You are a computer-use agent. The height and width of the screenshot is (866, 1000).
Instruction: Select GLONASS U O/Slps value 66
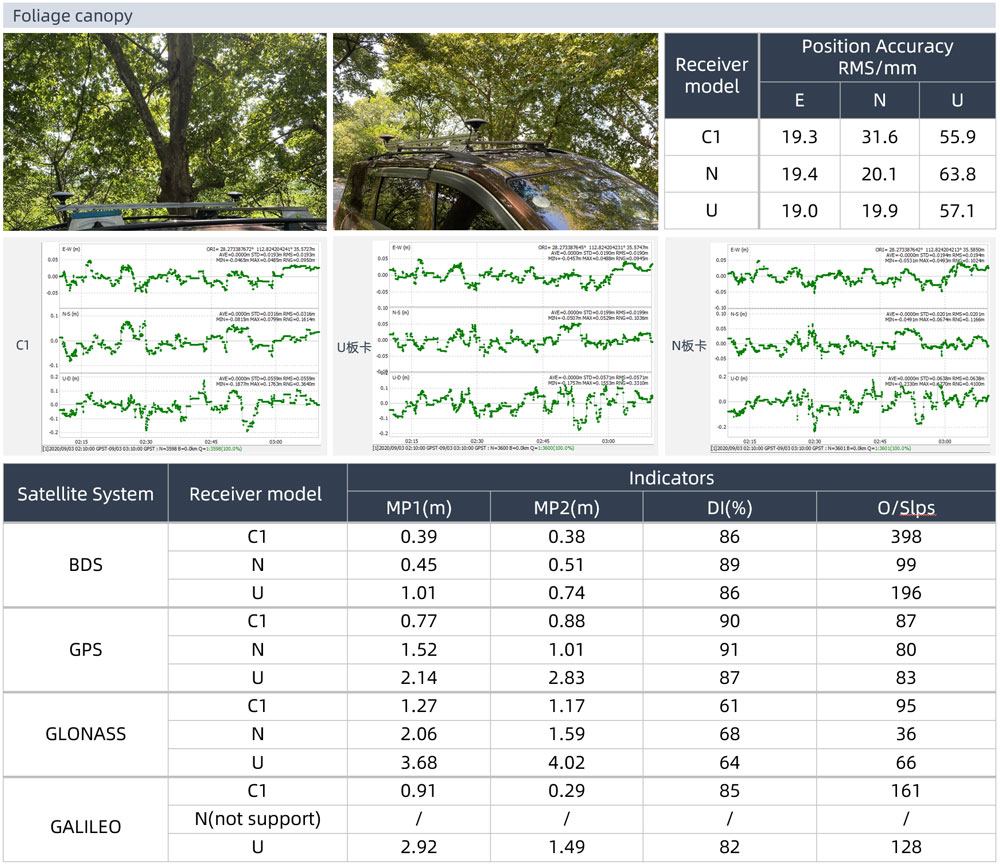pyautogui.click(x=906, y=763)
